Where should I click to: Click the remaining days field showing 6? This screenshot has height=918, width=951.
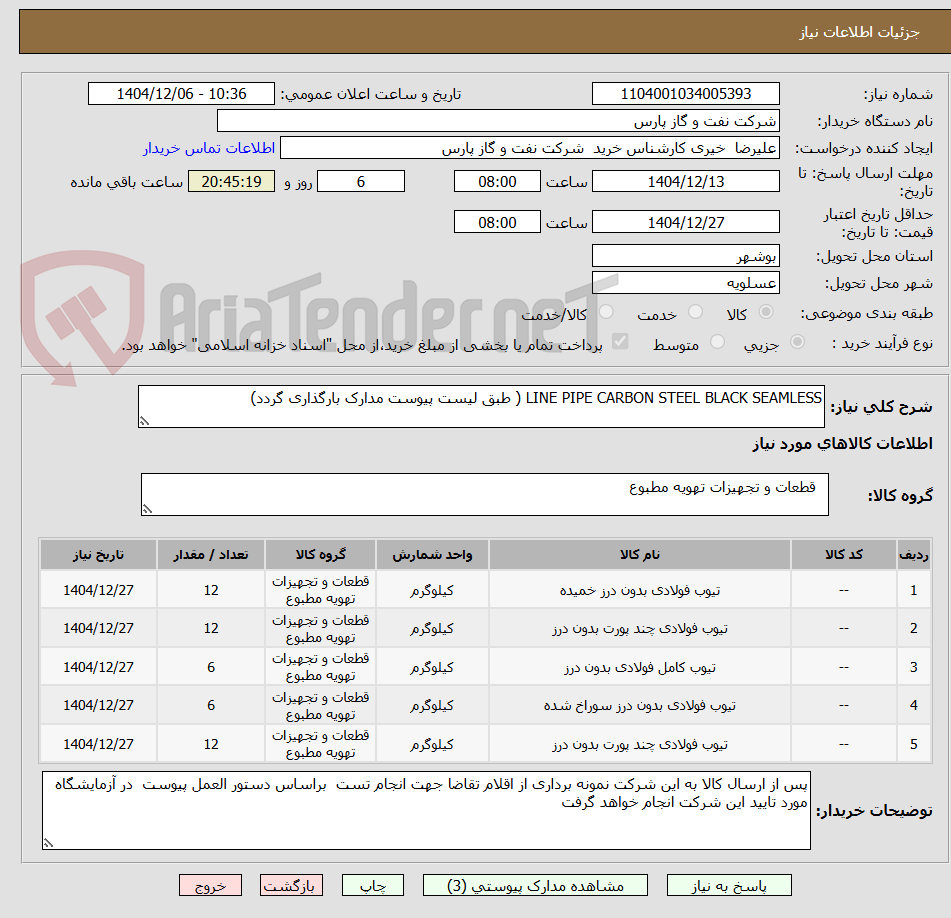pos(361,181)
